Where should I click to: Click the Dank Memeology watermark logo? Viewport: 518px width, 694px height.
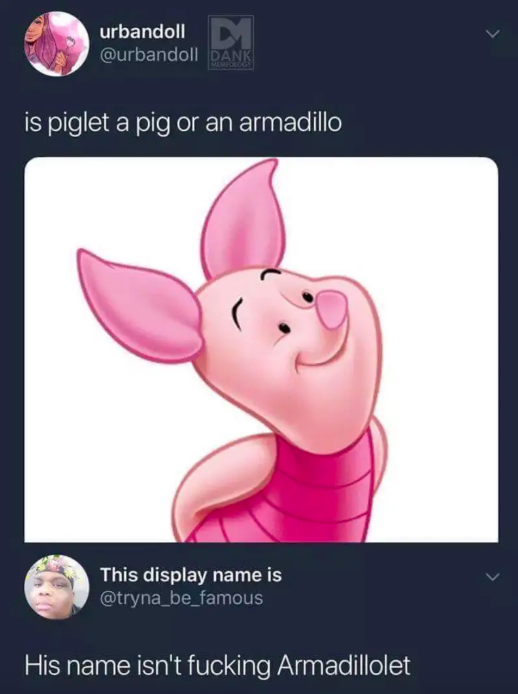[231, 43]
